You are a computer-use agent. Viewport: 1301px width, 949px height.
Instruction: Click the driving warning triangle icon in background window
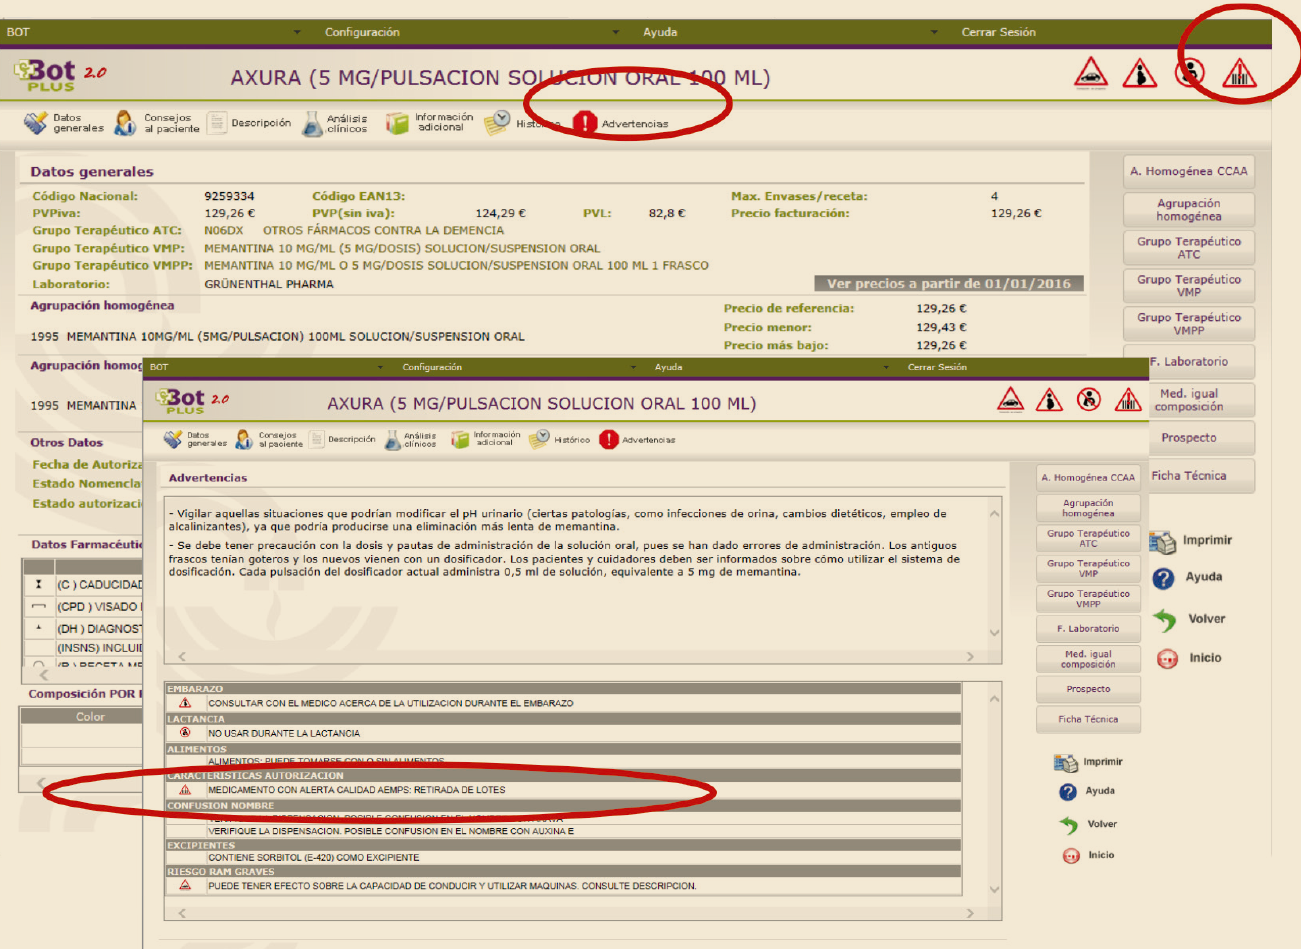click(x=1090, y=73)
